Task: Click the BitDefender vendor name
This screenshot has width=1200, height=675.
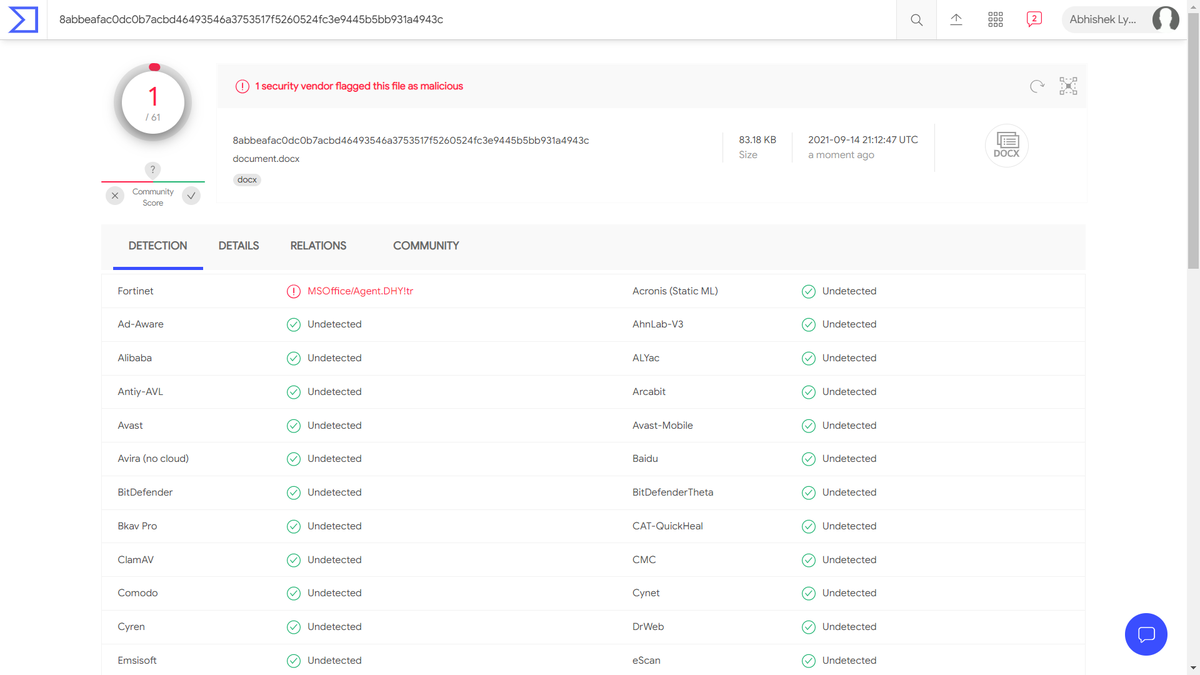Action: pyautogui.click(x=145, y=493)
